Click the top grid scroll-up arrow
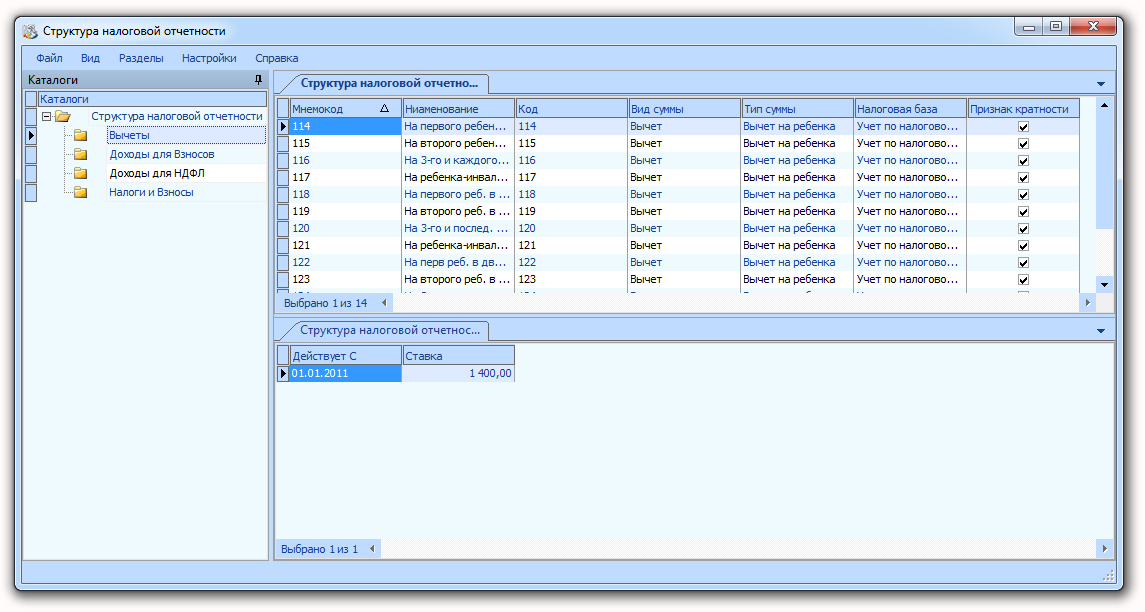This screenshot has height=612, width=1145. [1104, 105]
